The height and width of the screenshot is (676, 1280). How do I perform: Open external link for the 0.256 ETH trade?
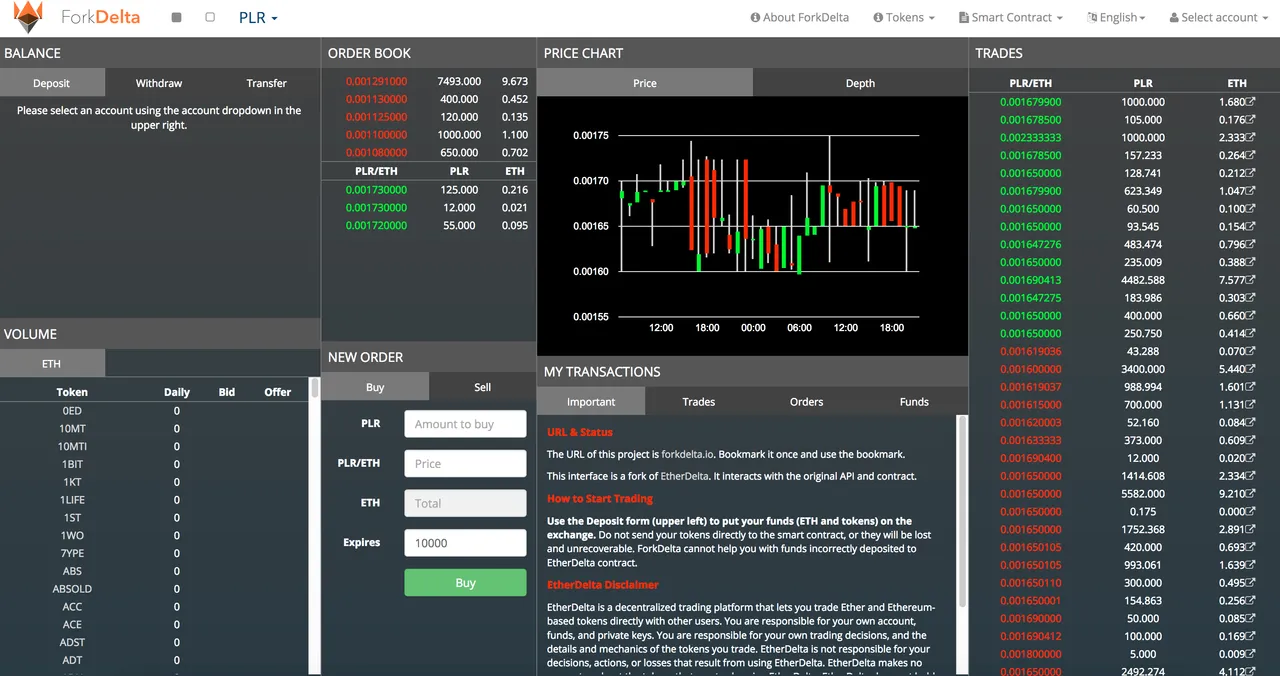coord(1251,601)
